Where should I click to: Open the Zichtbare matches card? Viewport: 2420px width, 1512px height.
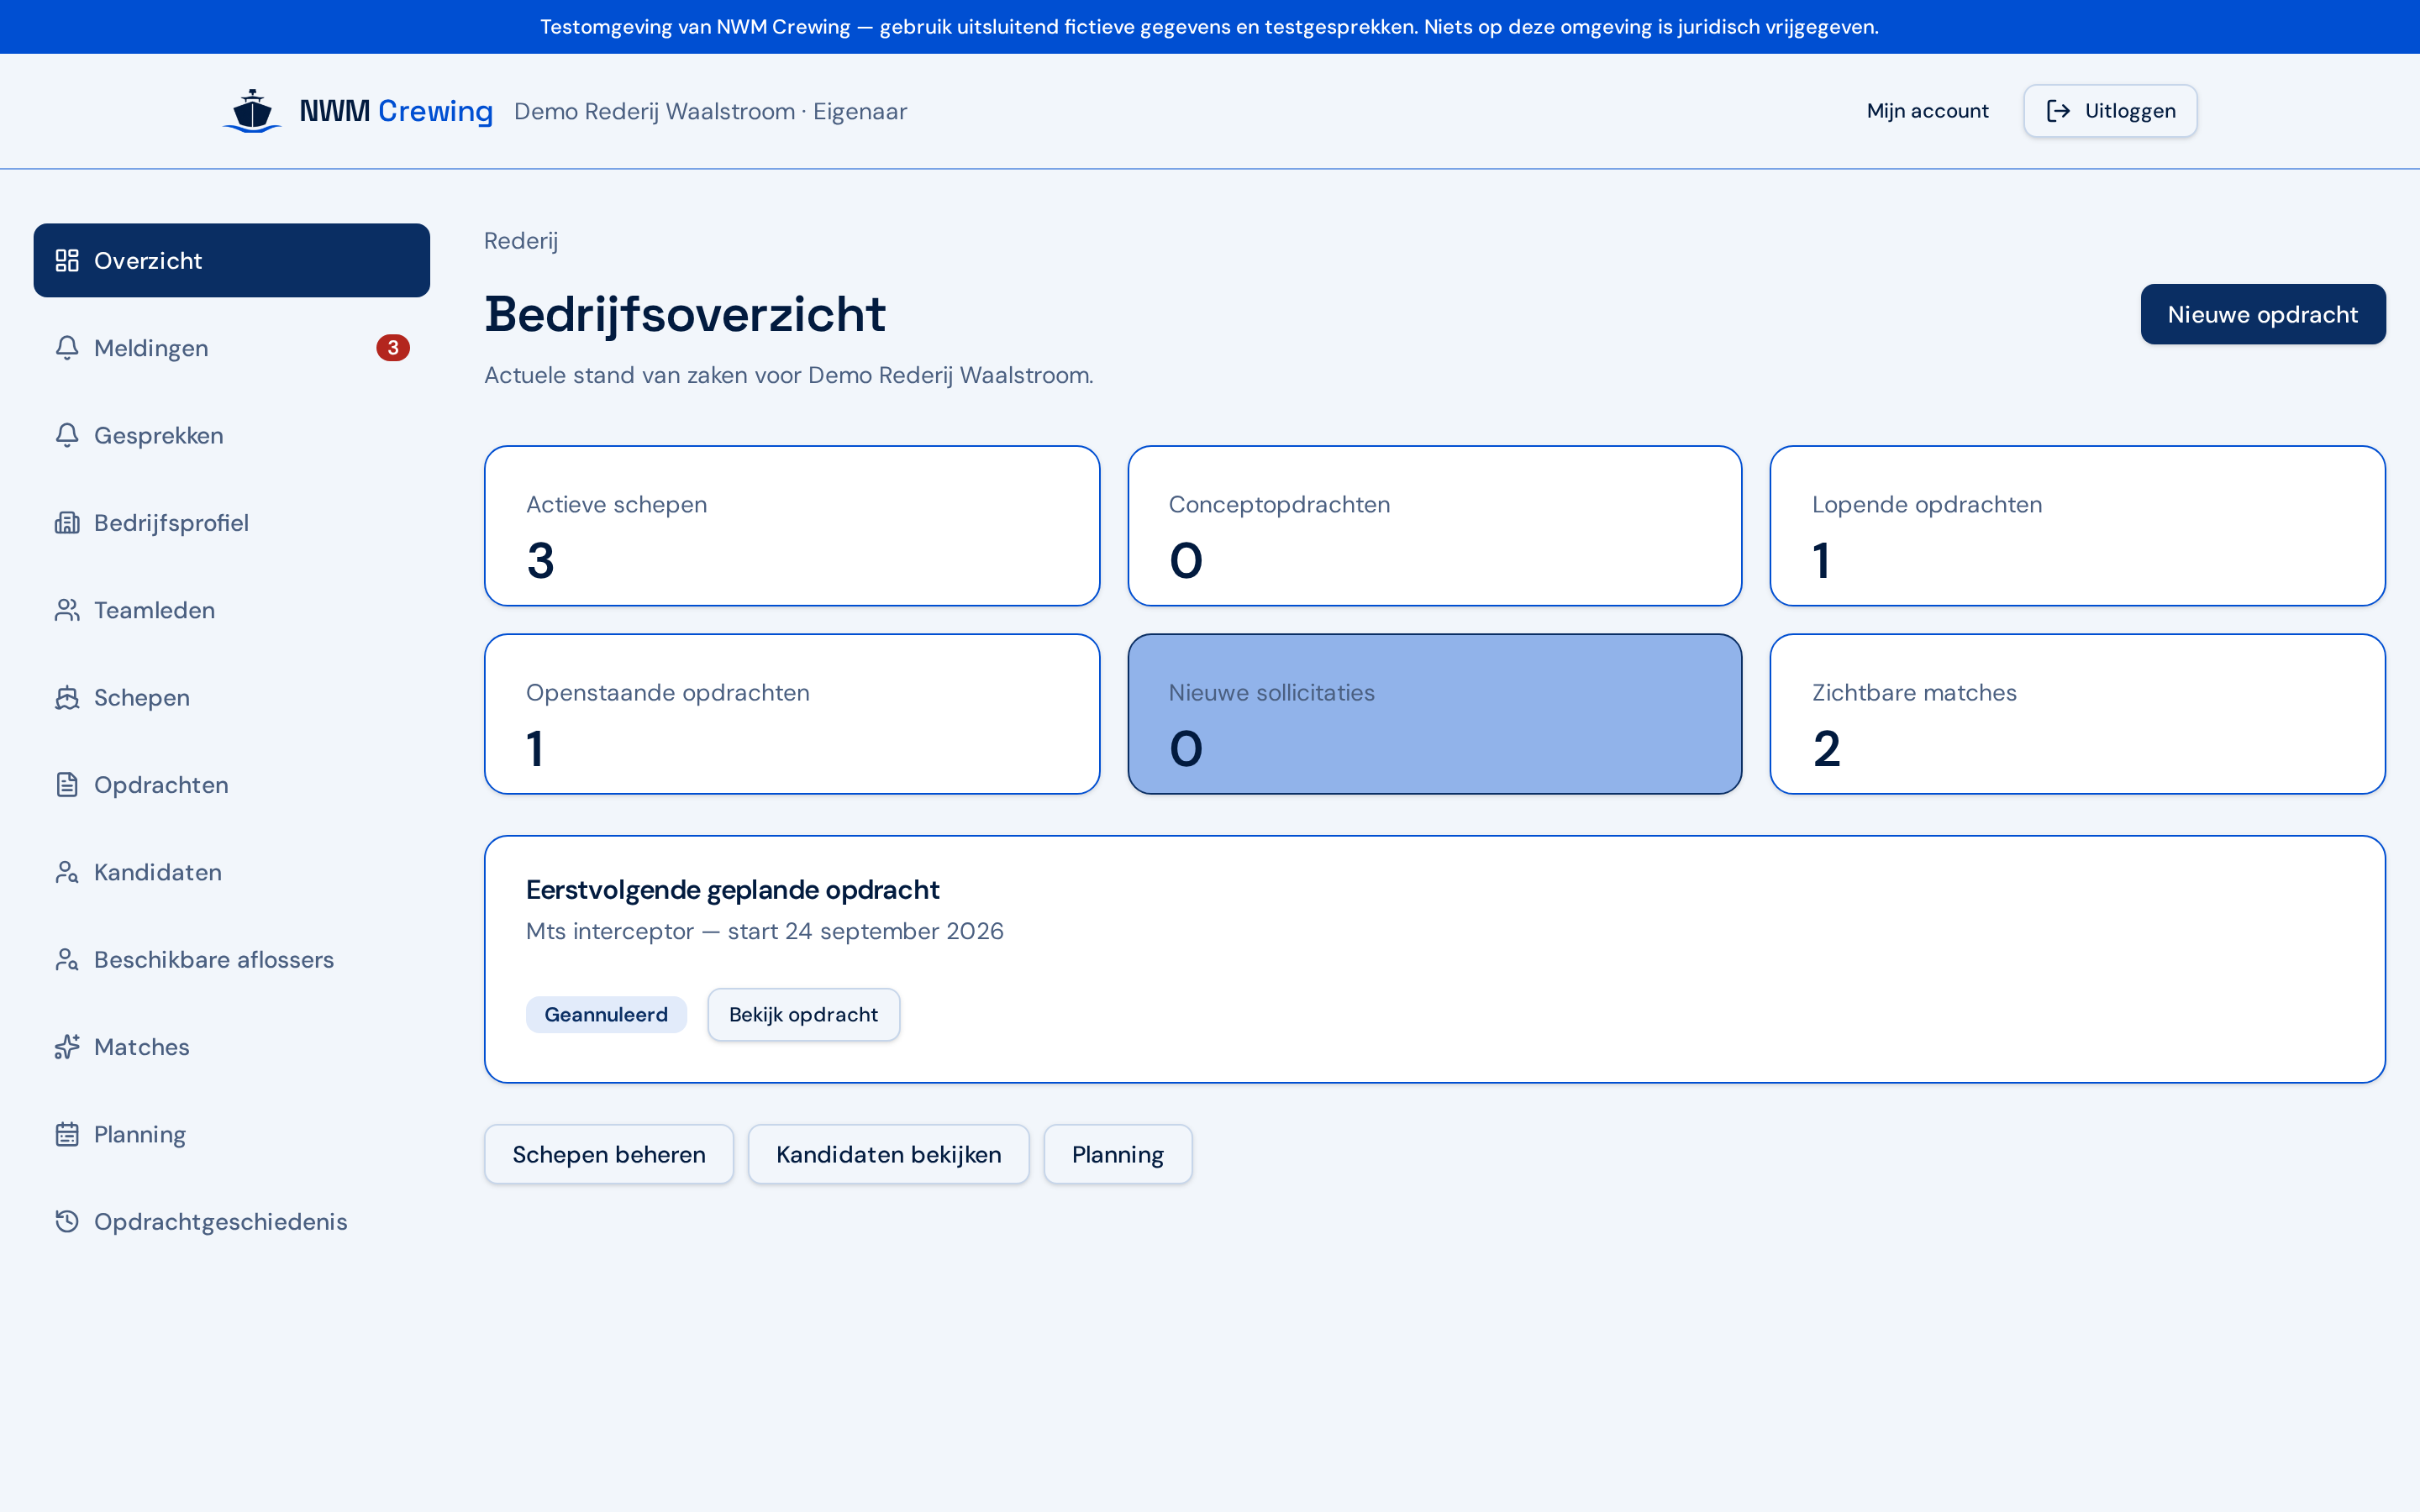(x=2078, y=714)
